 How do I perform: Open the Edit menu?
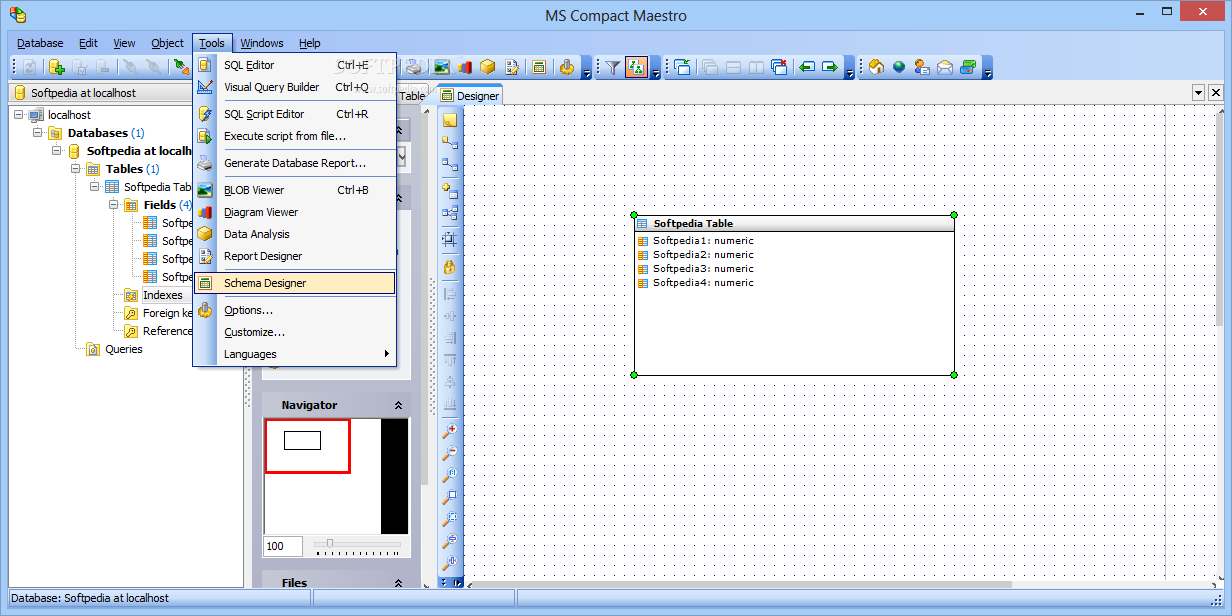click(88, 43)
